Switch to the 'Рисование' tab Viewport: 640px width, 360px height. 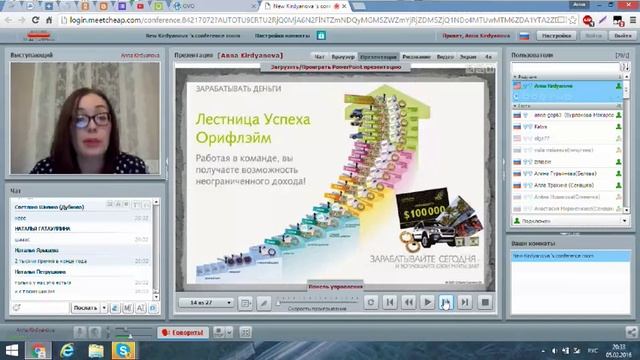point(416,57)
